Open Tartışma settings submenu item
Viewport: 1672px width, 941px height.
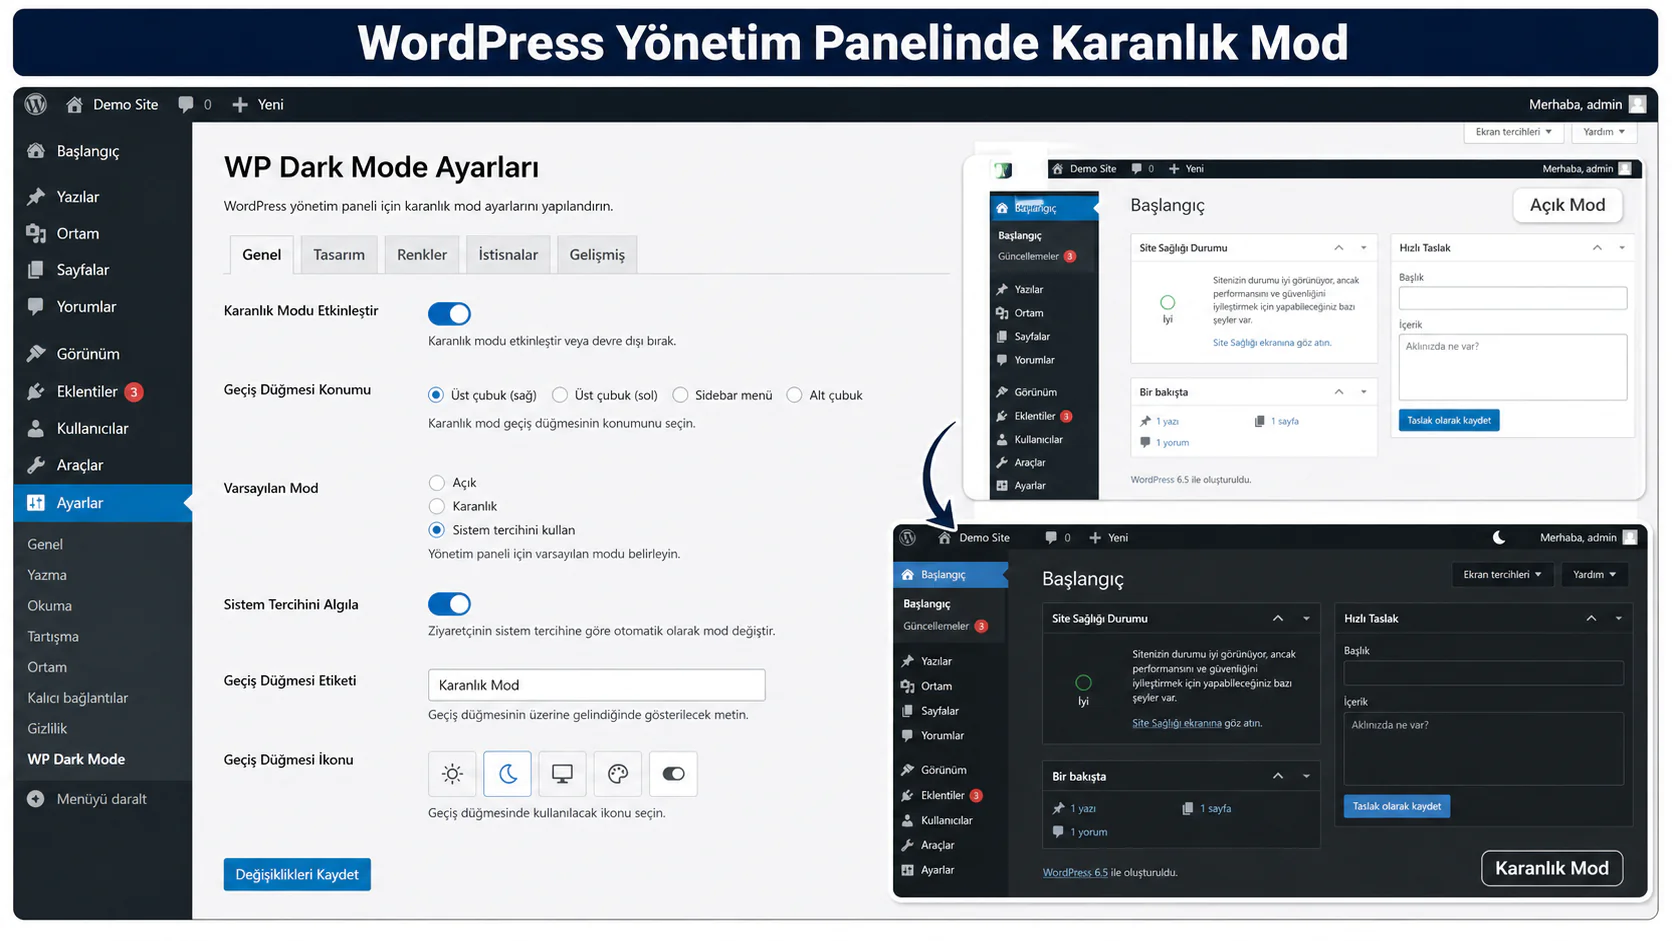coord(53,637)
